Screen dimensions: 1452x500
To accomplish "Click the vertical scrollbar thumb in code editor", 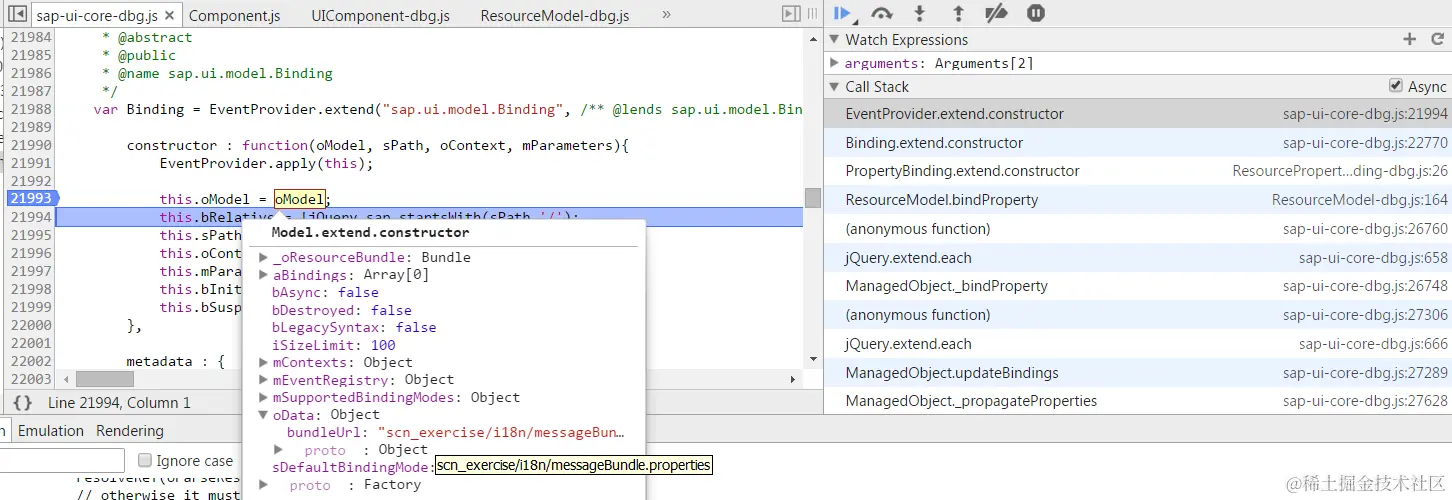I will click(x=813, y=198).
